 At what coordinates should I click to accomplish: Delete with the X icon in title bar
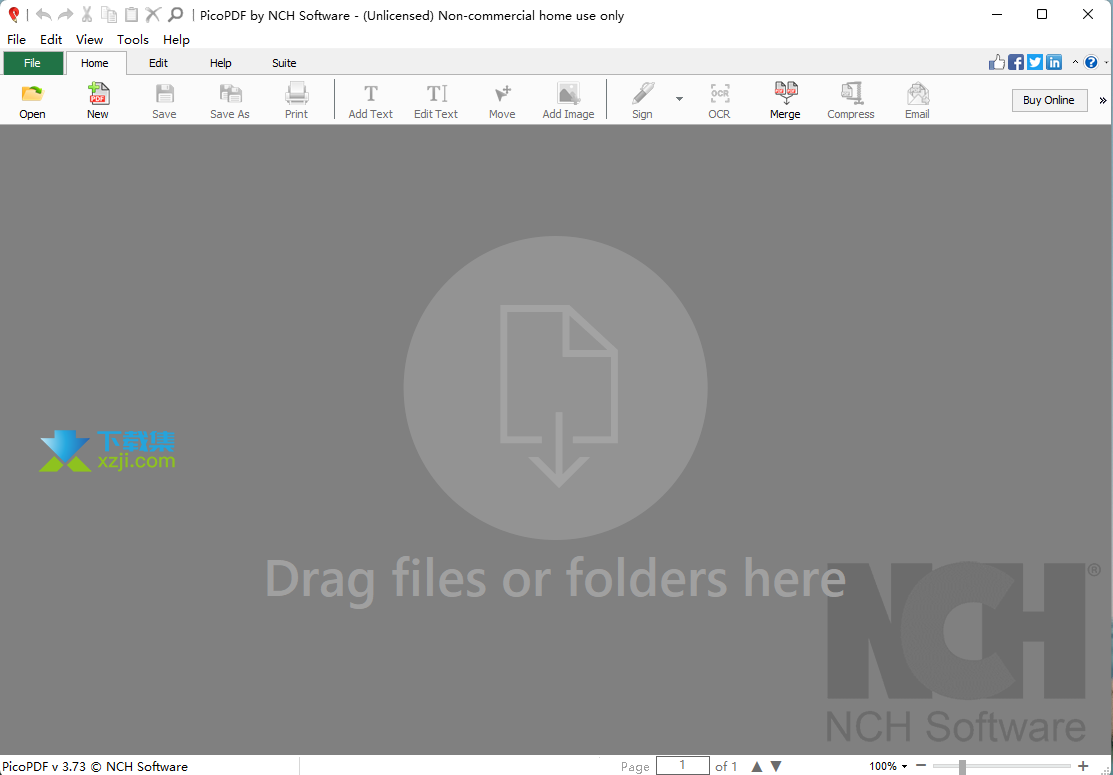153,14
